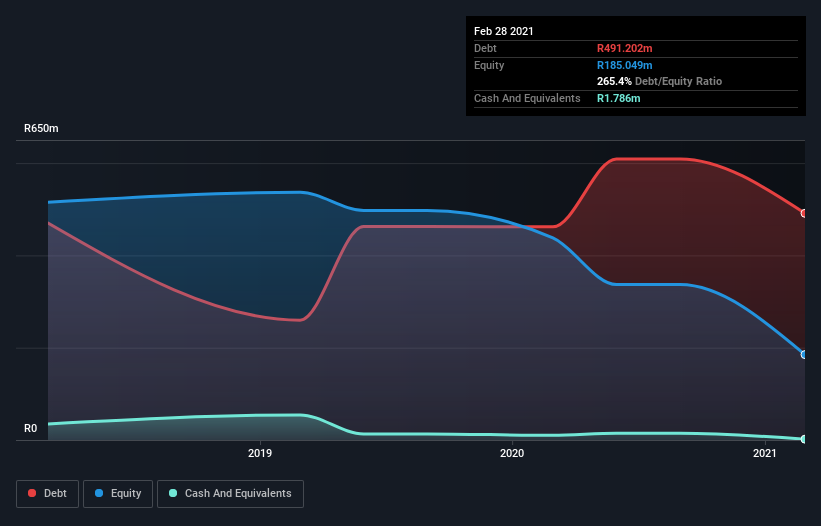Click the R185.049m equity value
Image resolution: width=821 pixels, height=526 pixels.
click(625, 65)
